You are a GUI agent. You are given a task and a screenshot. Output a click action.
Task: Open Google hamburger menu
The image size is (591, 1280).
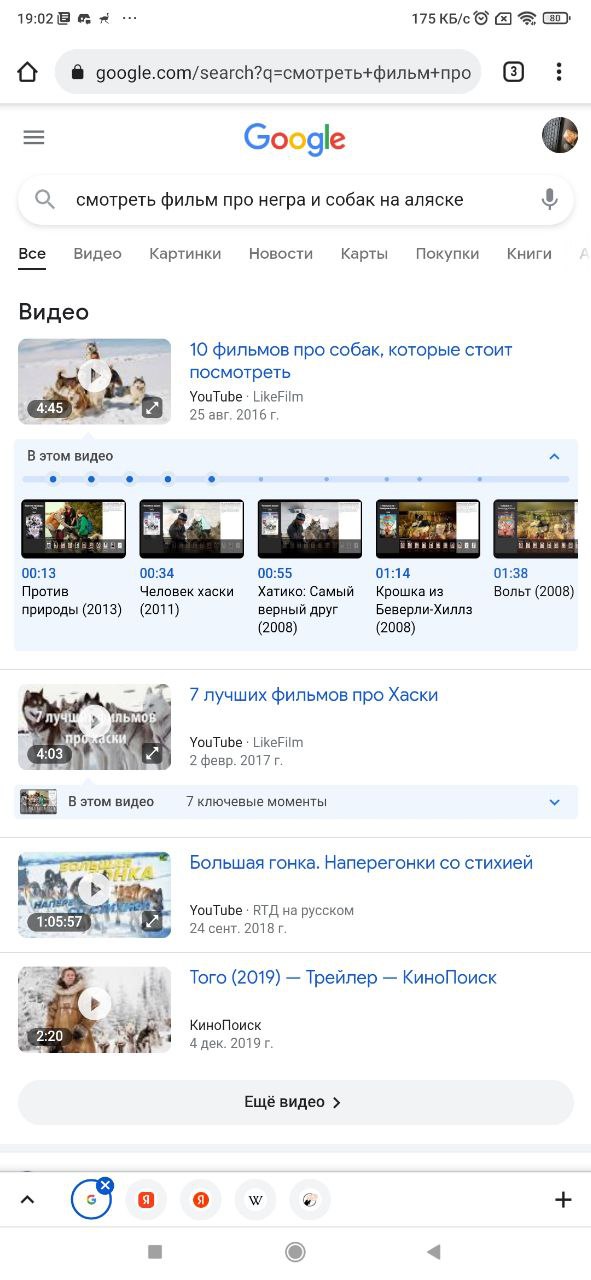tap(34, 137)
